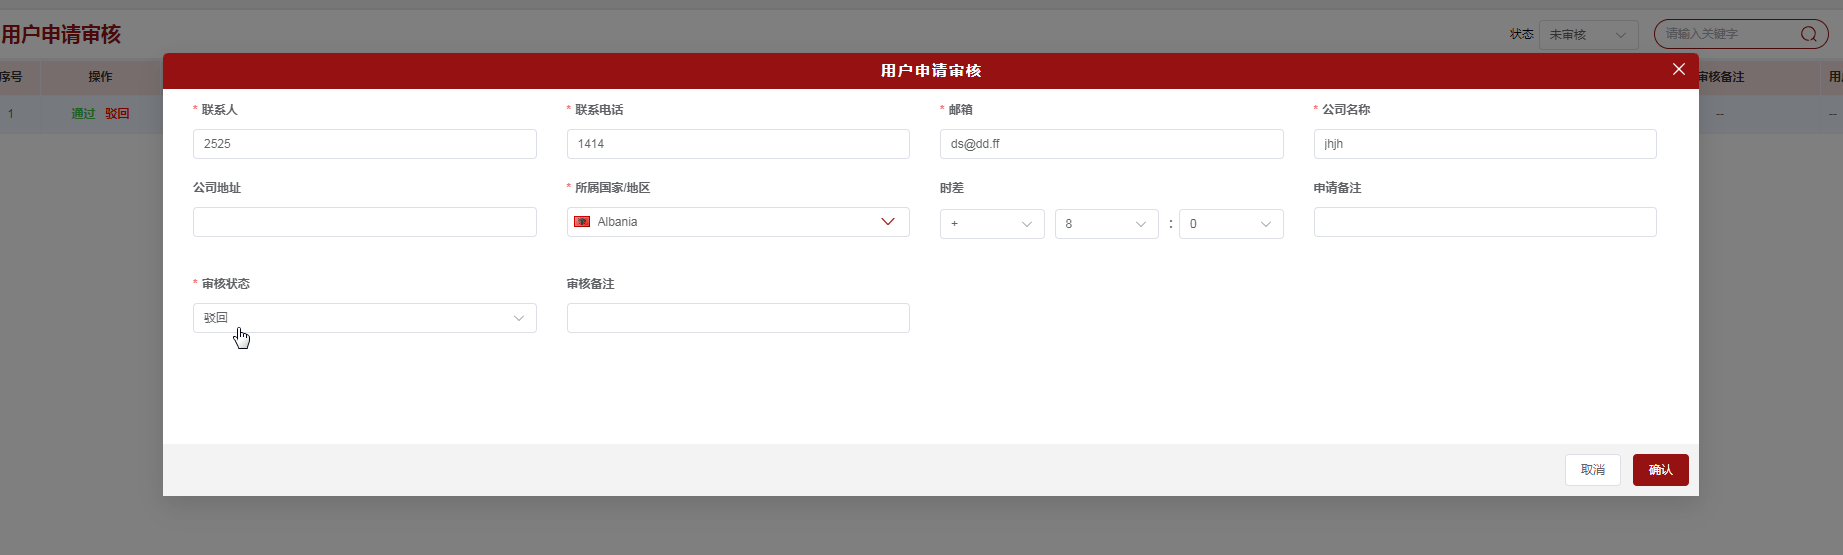Image resolution: width=1843 pixels, height=555 pixels.
Task: Focus the 联系电话 input field
Action: click(x=737, y=144)
